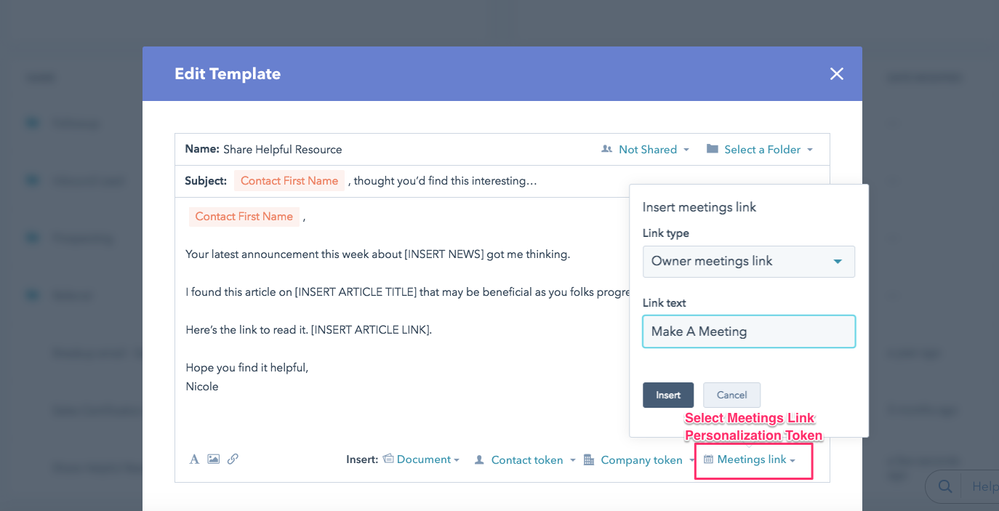
Task: Click the Insert button
Action: pos(668,395)
